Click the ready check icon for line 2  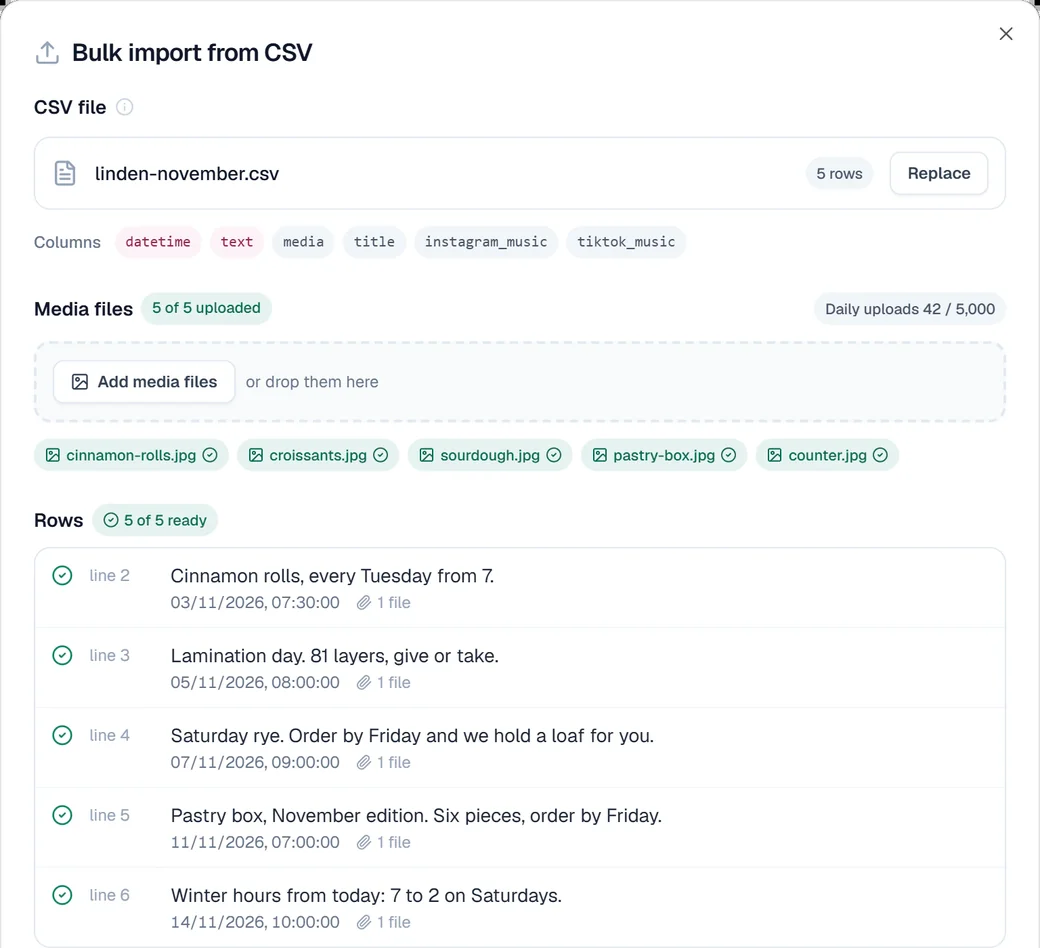coord(62,575)
